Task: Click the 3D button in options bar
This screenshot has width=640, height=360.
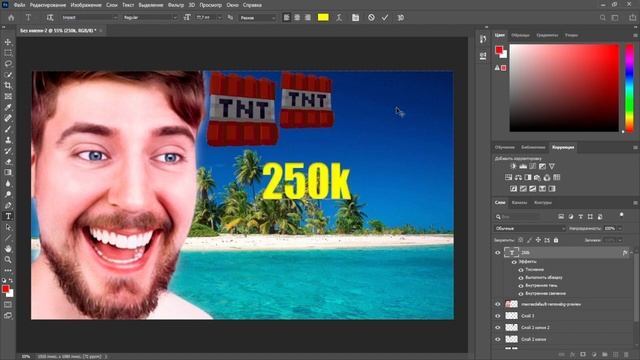Action: [x=400, y=18]
